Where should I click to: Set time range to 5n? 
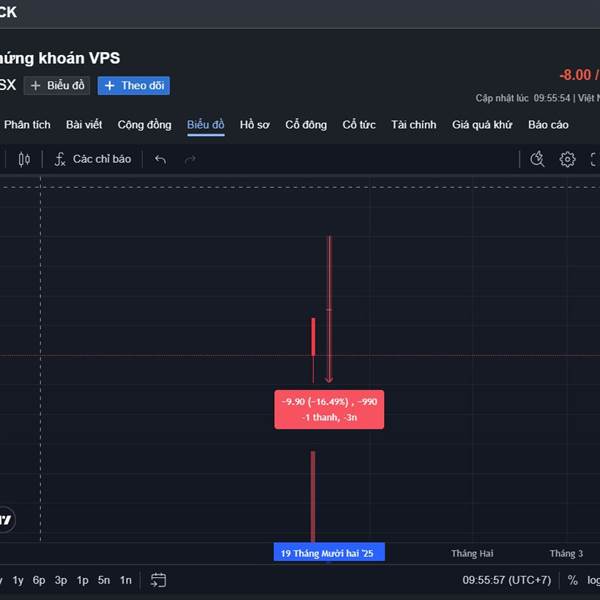104,580
